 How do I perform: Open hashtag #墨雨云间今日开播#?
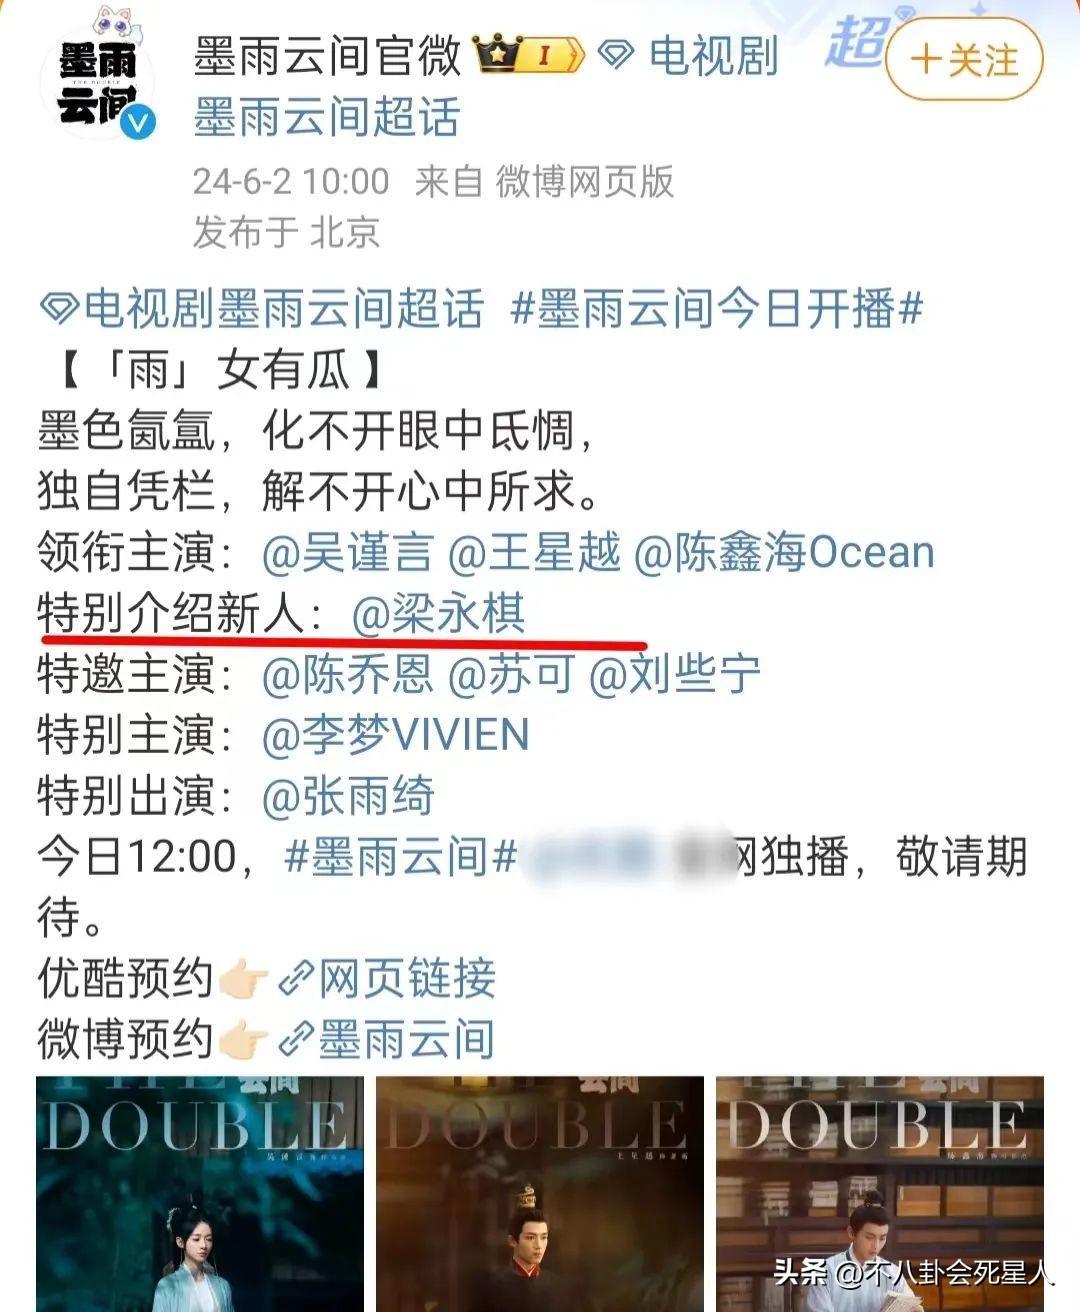[x=716, y=308]
